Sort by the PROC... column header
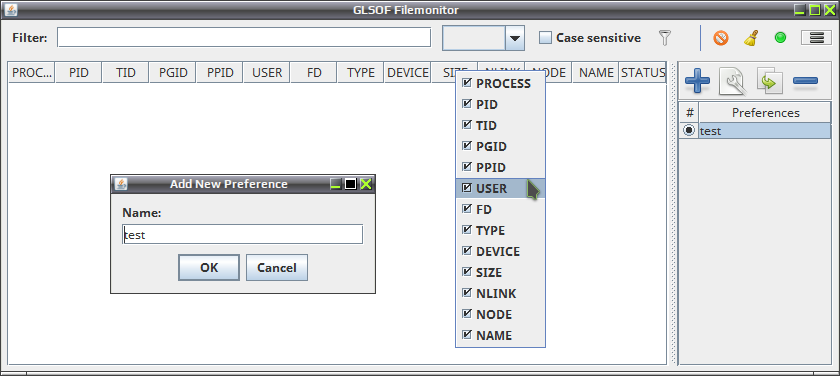This screenshot has width=840, height=376. click(x=32, y=73)
